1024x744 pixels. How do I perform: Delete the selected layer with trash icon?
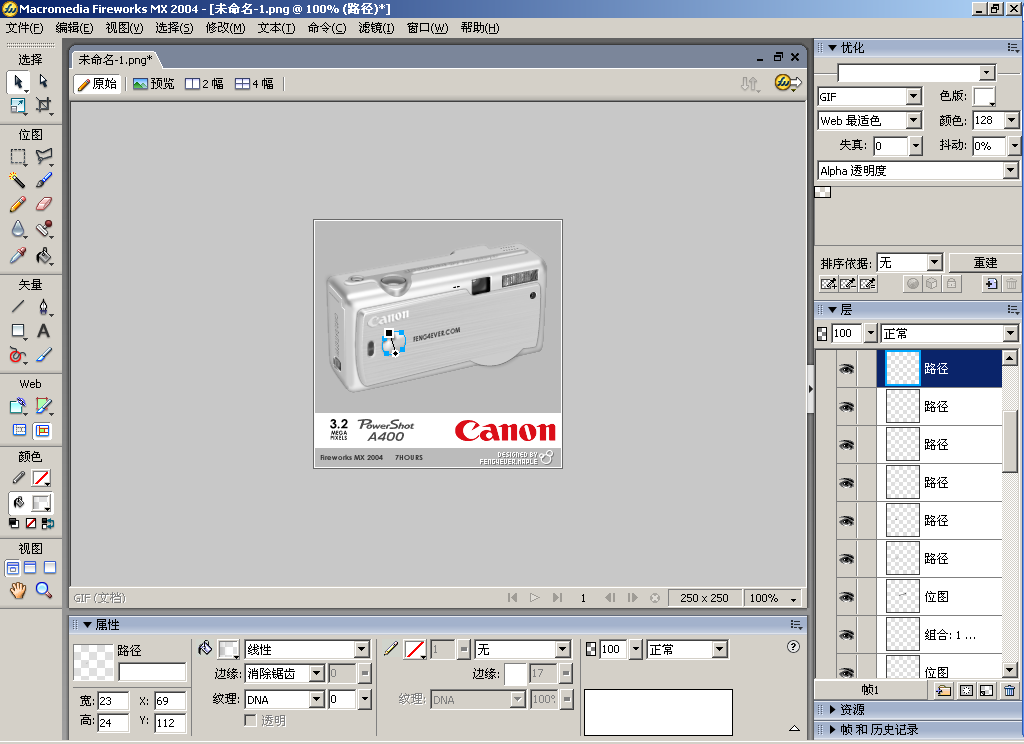(1010, 690)
